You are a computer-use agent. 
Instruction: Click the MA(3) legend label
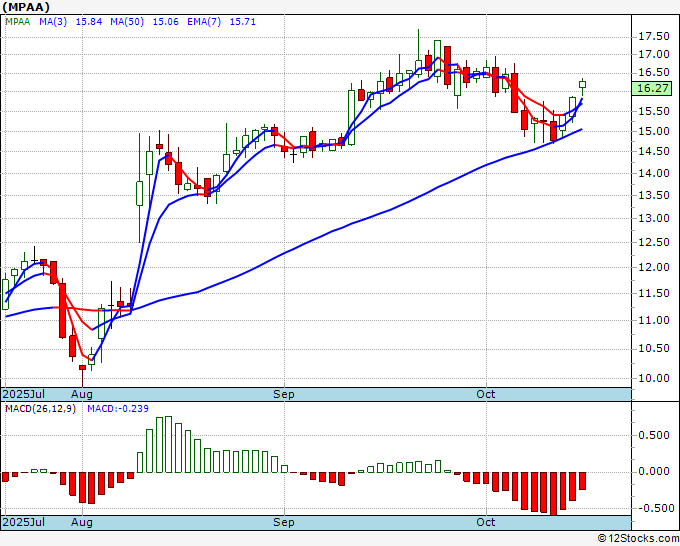tap(53, 22)
